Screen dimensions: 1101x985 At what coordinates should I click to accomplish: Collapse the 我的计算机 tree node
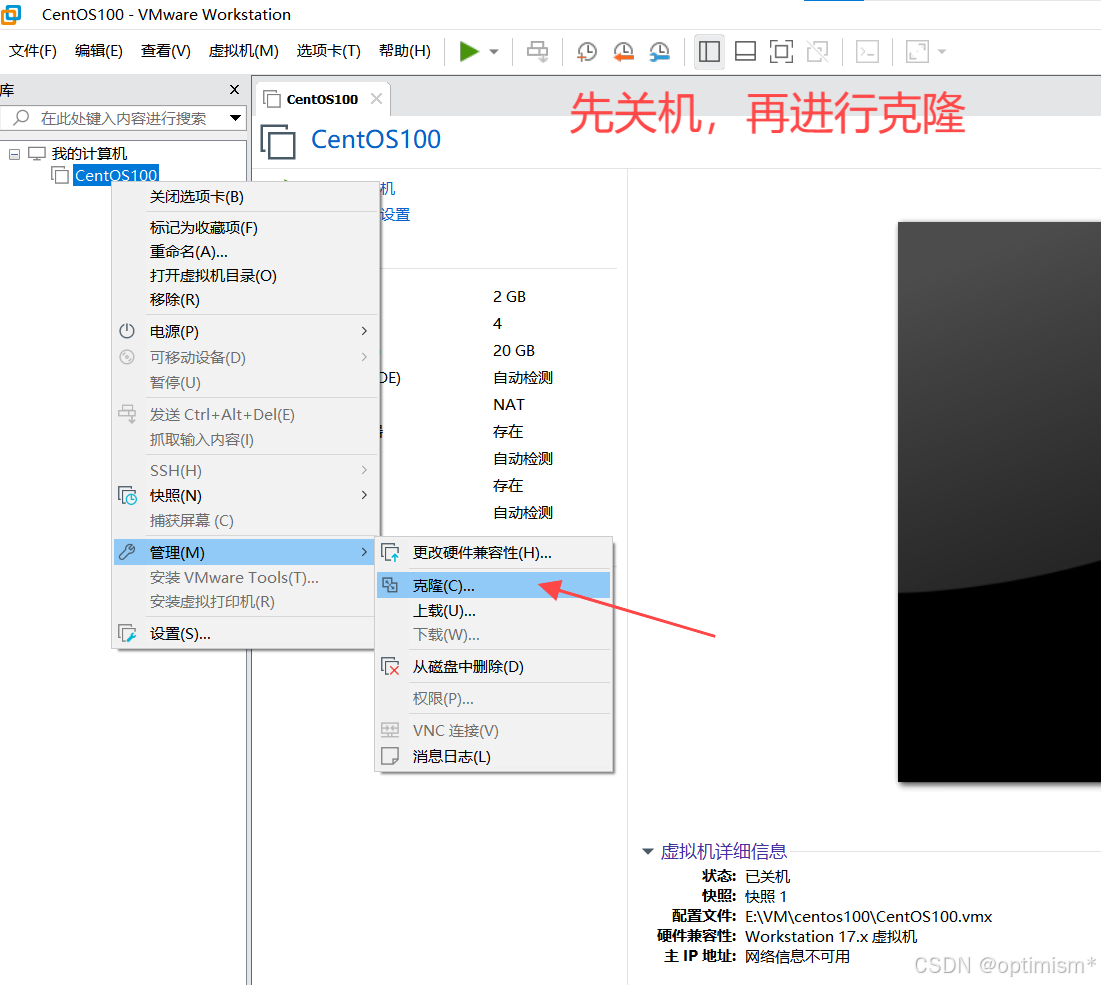14,154
